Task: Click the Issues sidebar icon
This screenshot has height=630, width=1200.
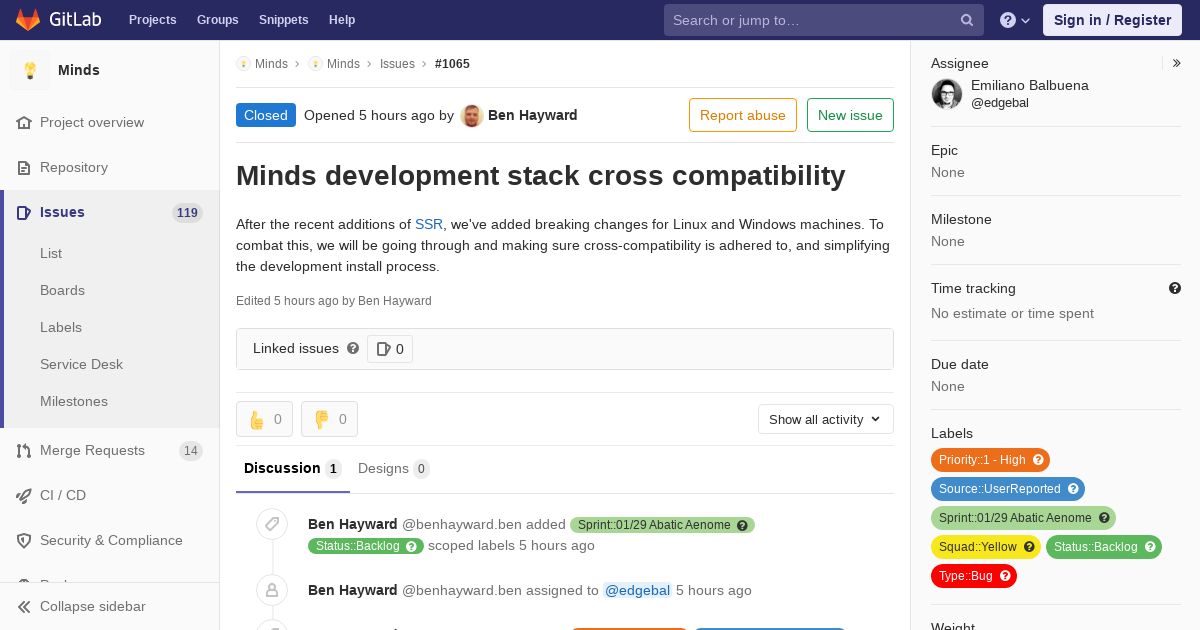Action: click(24, 212)
